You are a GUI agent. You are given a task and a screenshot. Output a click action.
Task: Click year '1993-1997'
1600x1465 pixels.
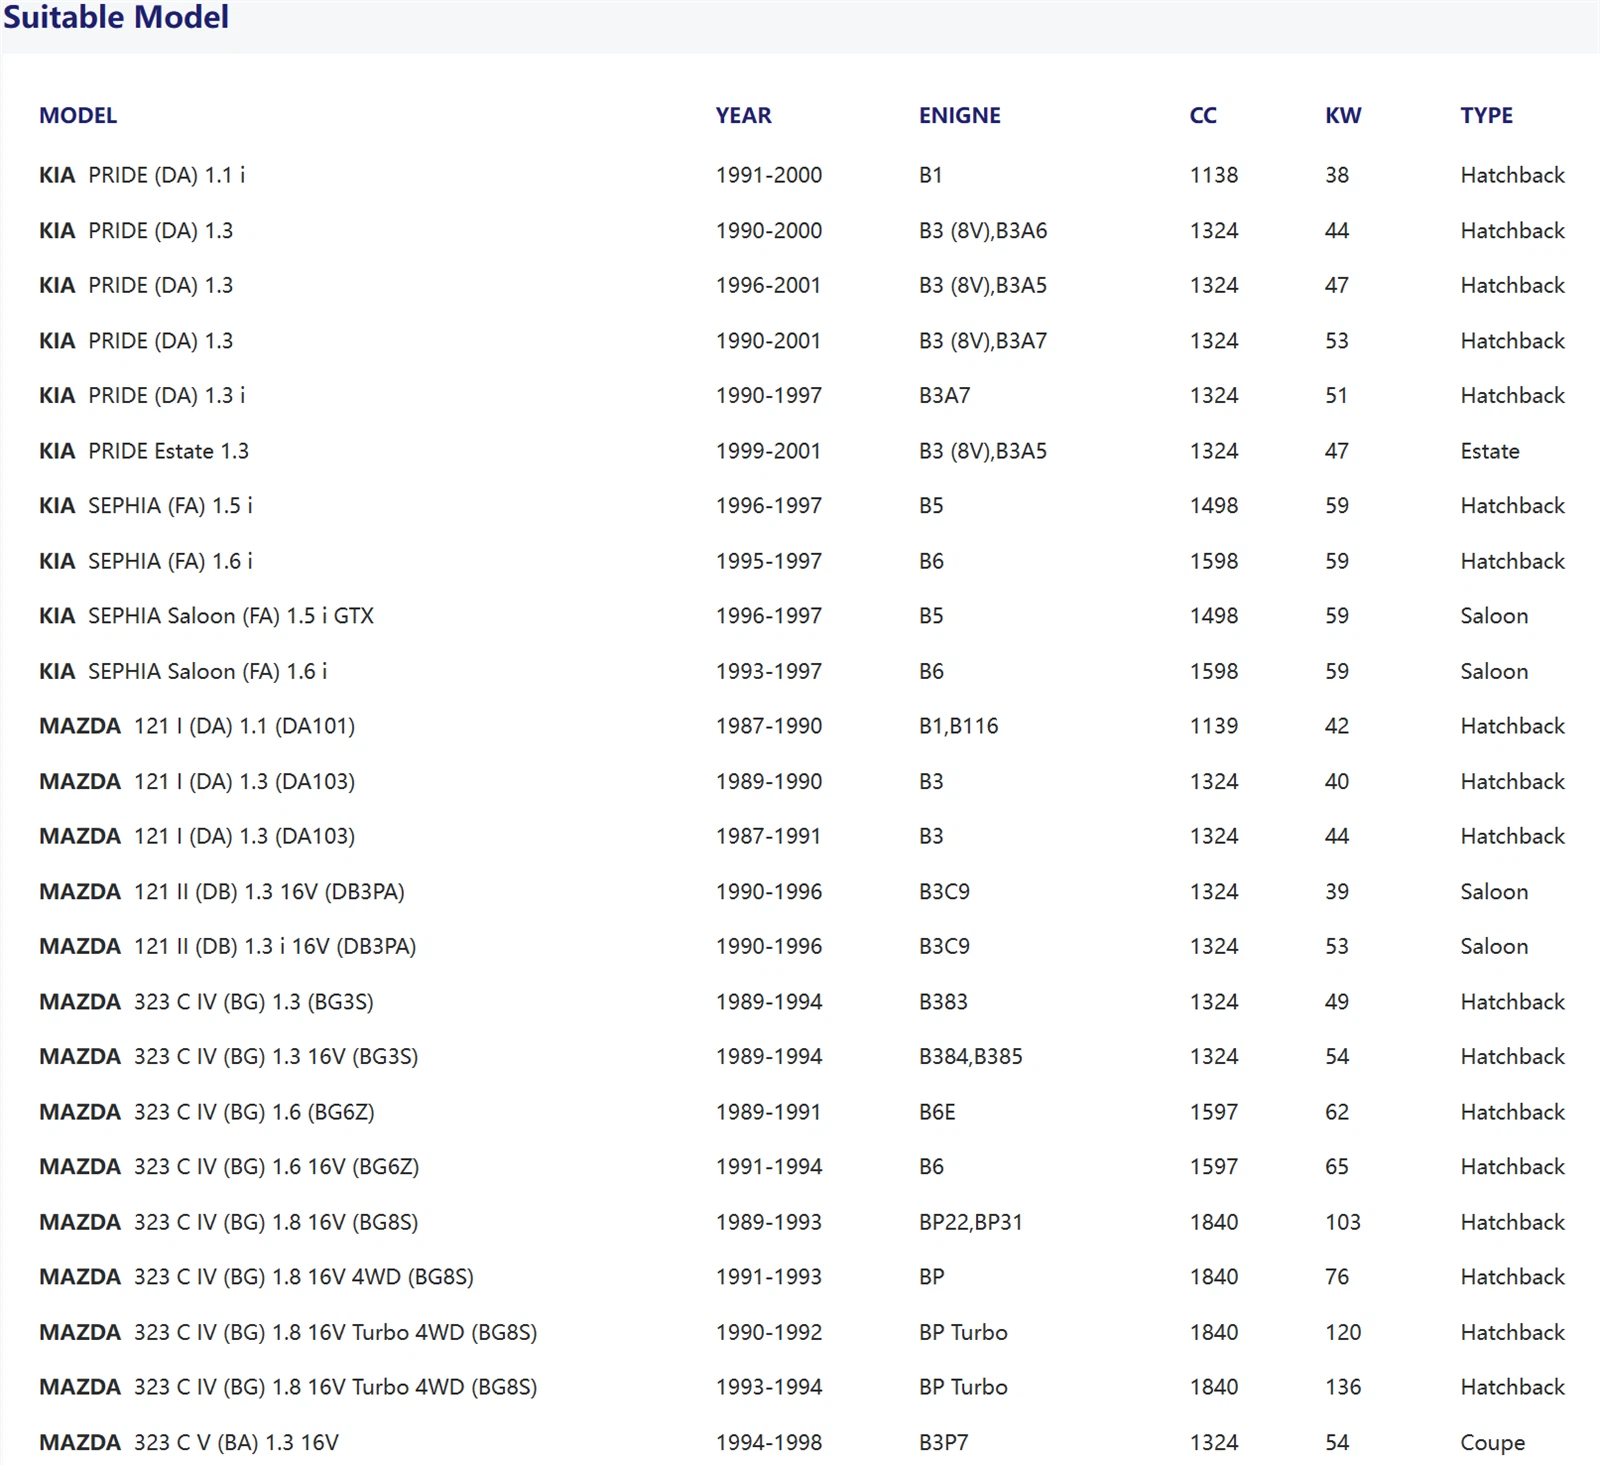coord(768,671)
